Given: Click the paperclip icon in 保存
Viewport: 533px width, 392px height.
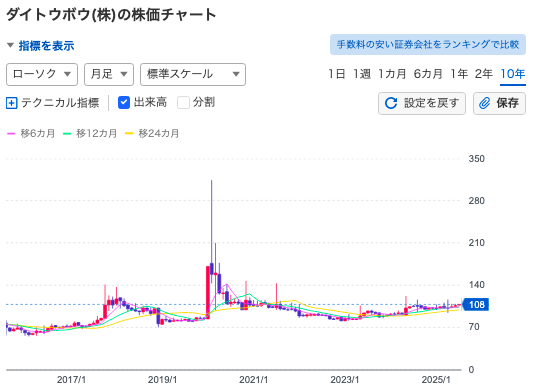Looking at the screenshot, I should (x=484, y=103).
